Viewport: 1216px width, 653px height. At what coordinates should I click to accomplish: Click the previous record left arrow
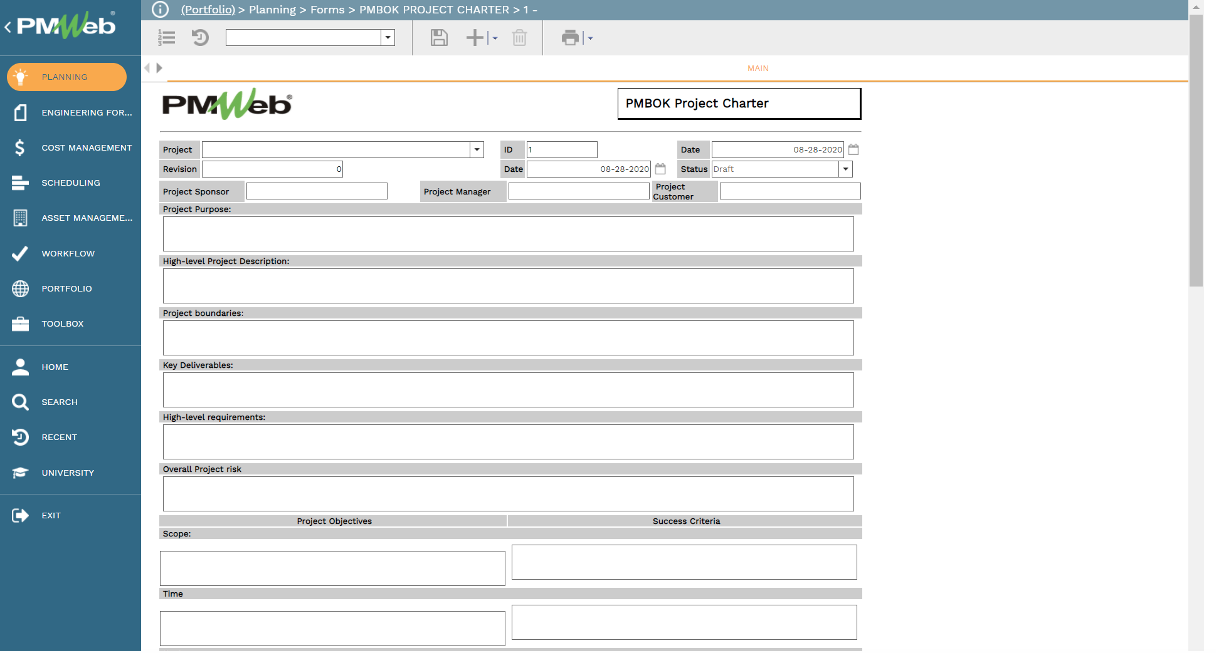(147, 68)
